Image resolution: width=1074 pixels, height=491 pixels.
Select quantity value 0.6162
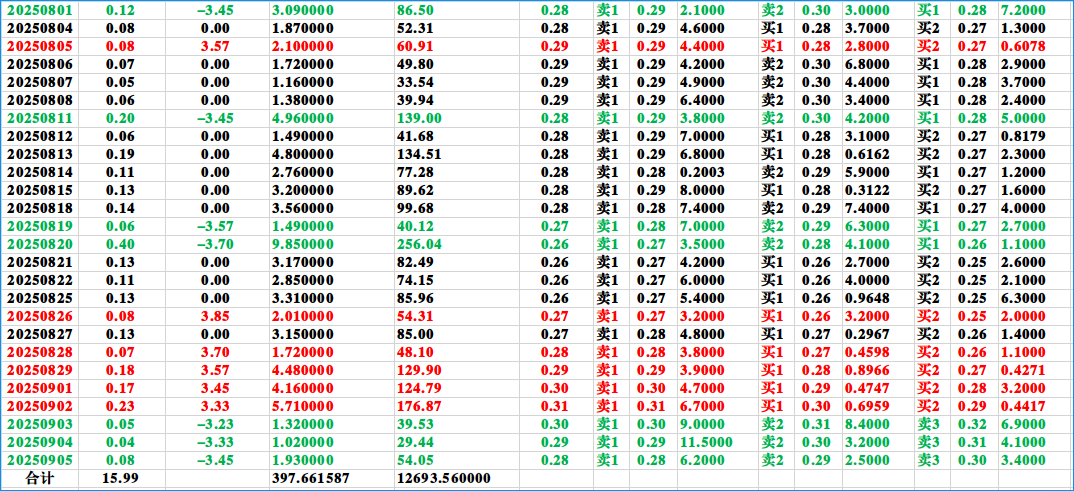[x=866, y=153]
